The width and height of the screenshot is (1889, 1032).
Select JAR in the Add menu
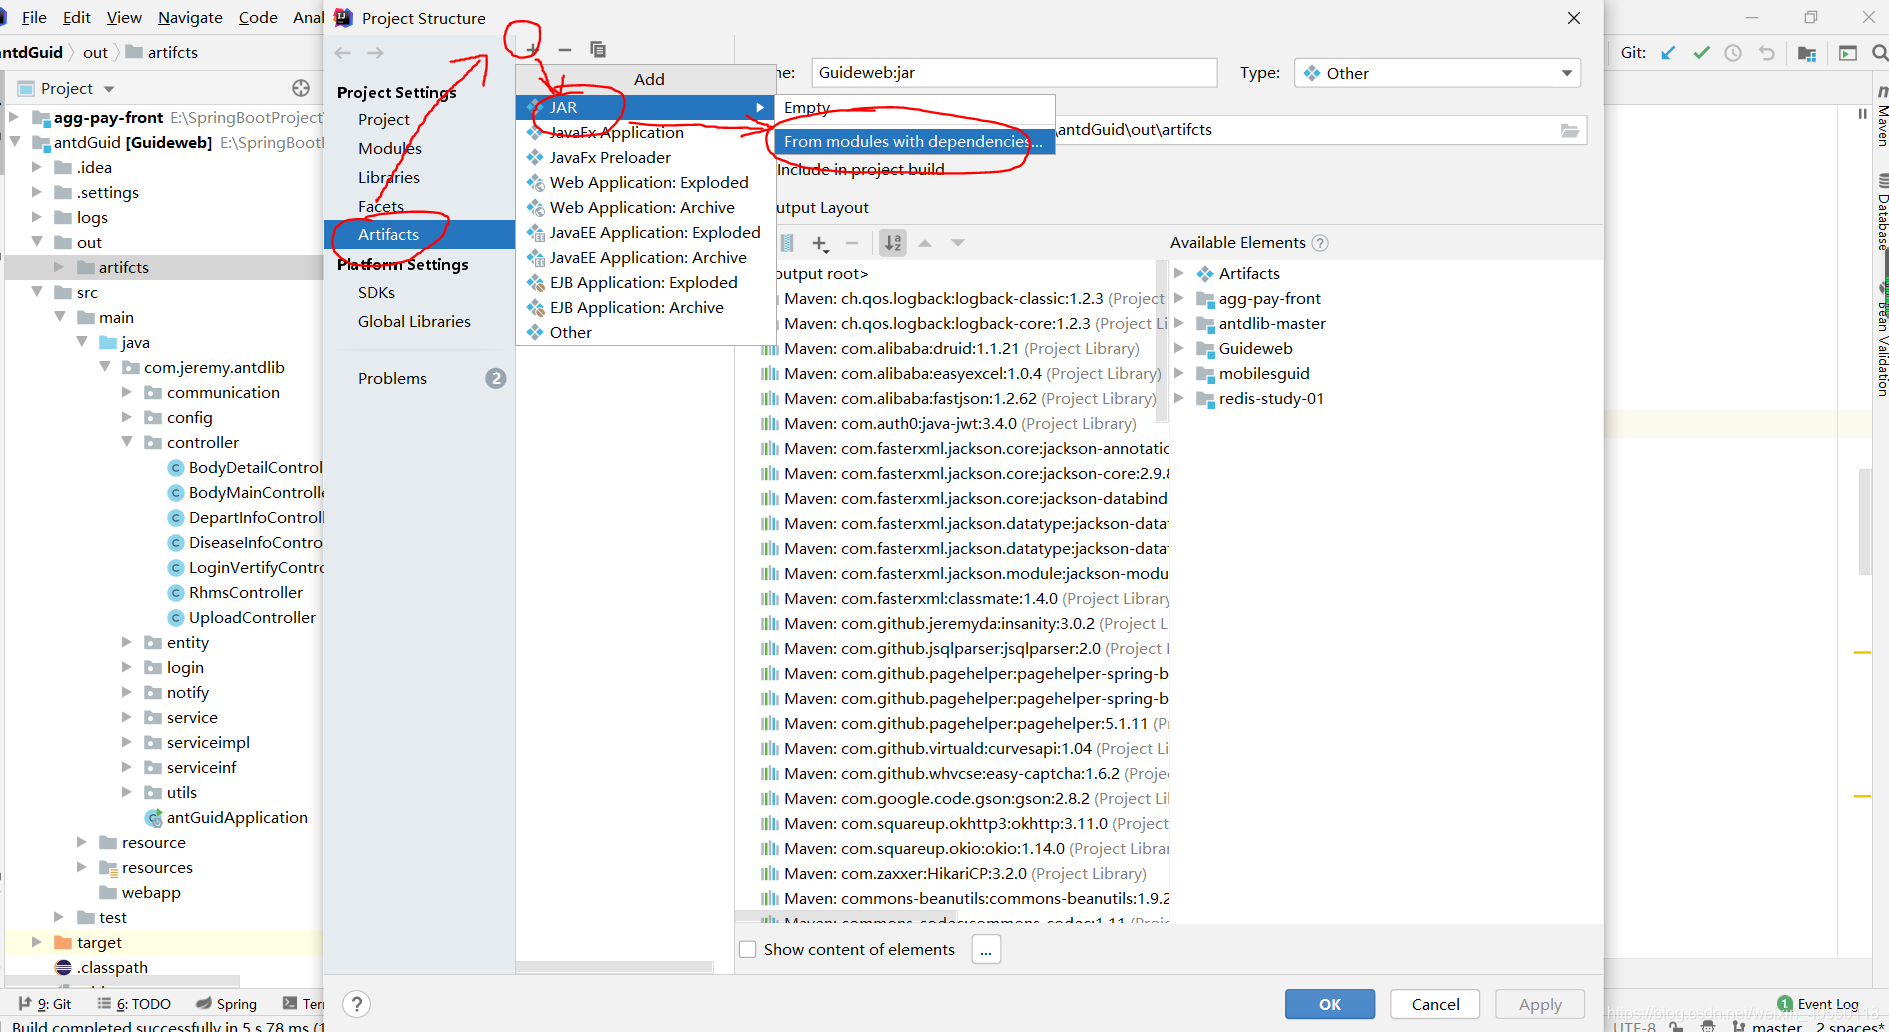click(x=645, y=107)
